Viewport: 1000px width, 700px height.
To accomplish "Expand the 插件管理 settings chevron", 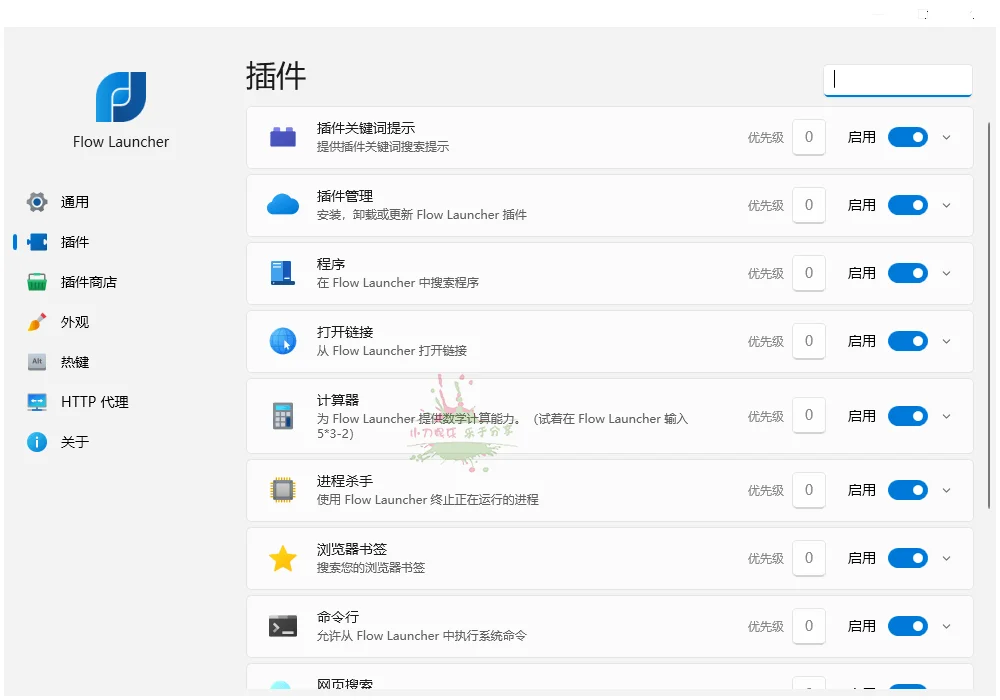I will 946,204.
